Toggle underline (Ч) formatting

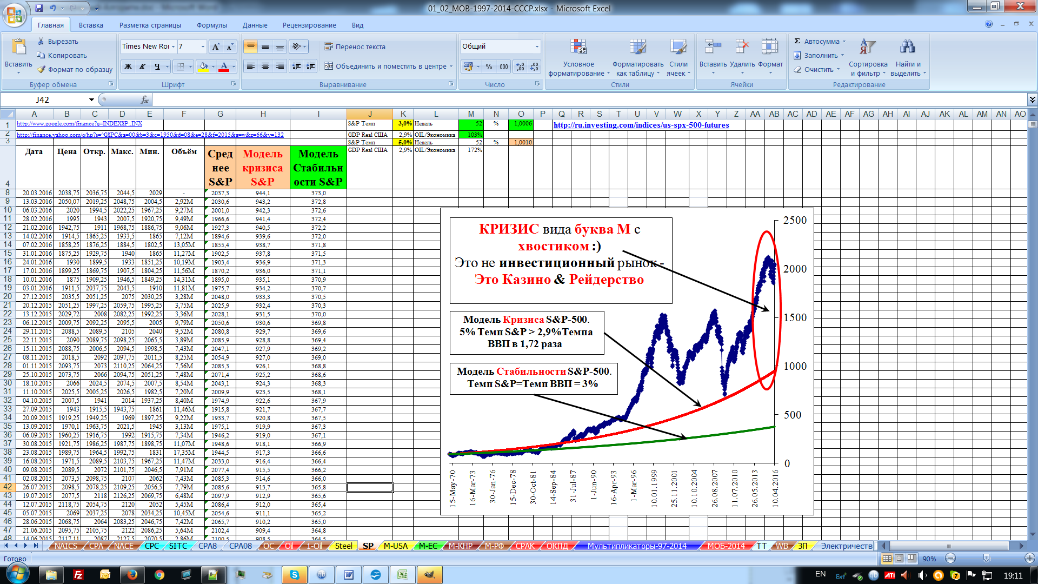pos(158,67)
